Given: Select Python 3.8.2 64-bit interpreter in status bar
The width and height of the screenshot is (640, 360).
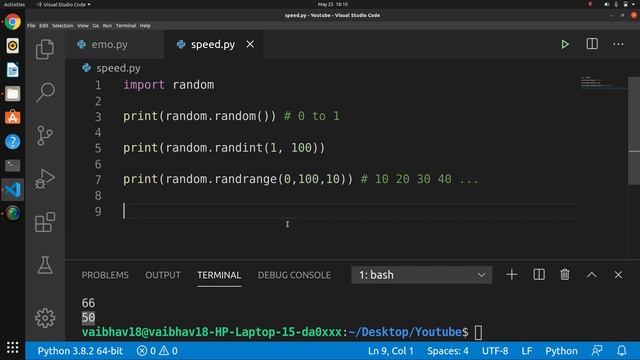Looking at the screenshot, I should click(x=80, y=351).
